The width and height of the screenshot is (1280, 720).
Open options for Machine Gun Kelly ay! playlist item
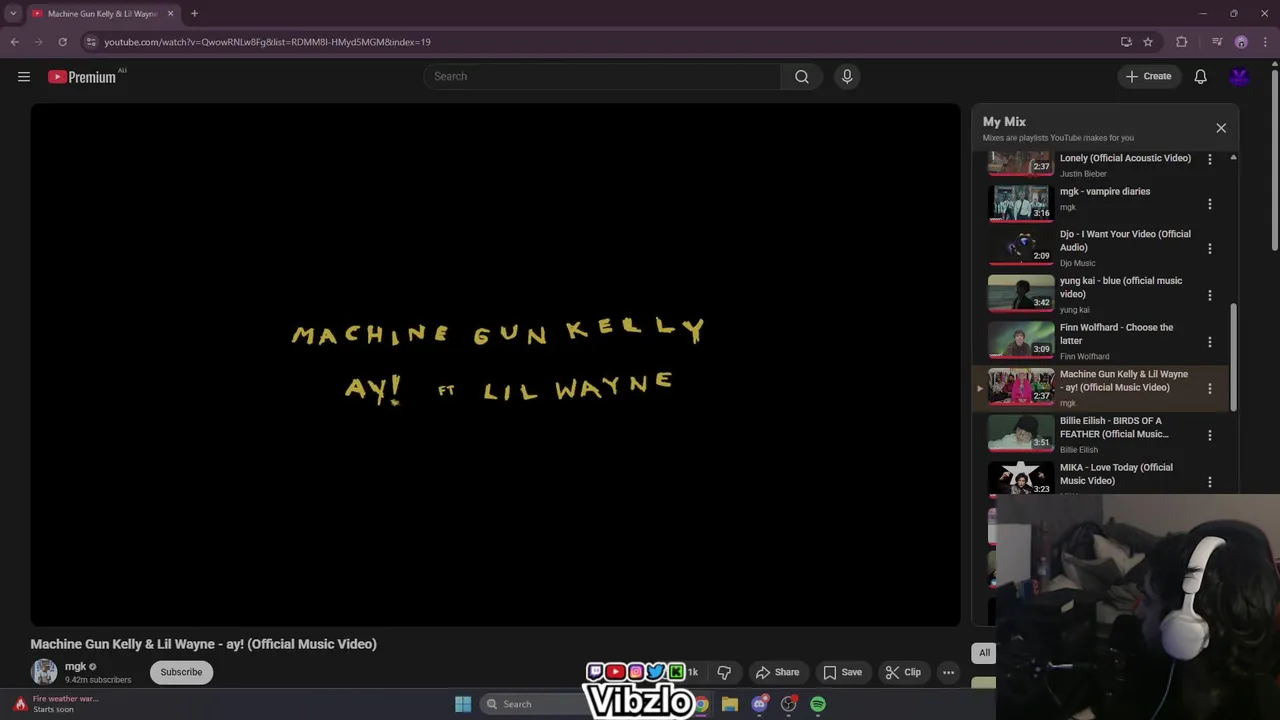click(x=1210, y=389)
